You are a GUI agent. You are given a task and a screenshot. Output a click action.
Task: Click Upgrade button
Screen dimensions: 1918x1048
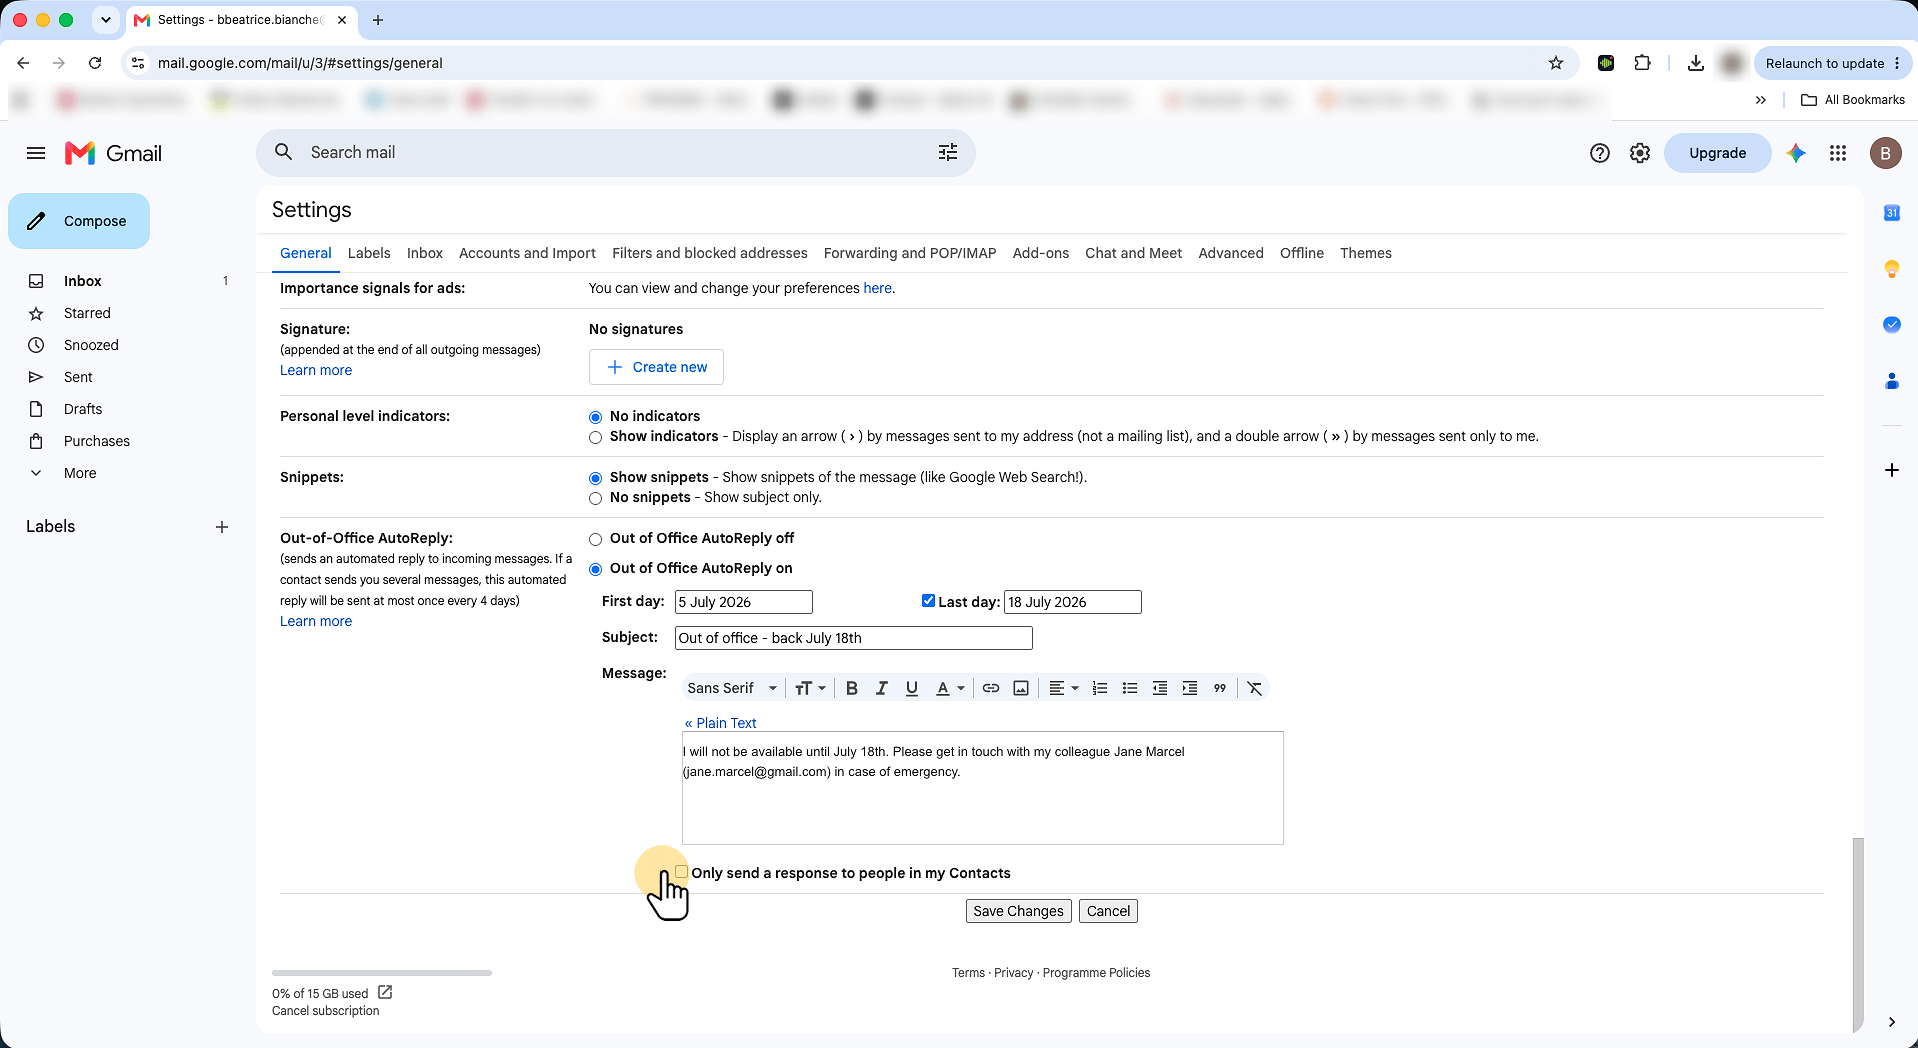pyautogui.click(x=1717, y=153)
